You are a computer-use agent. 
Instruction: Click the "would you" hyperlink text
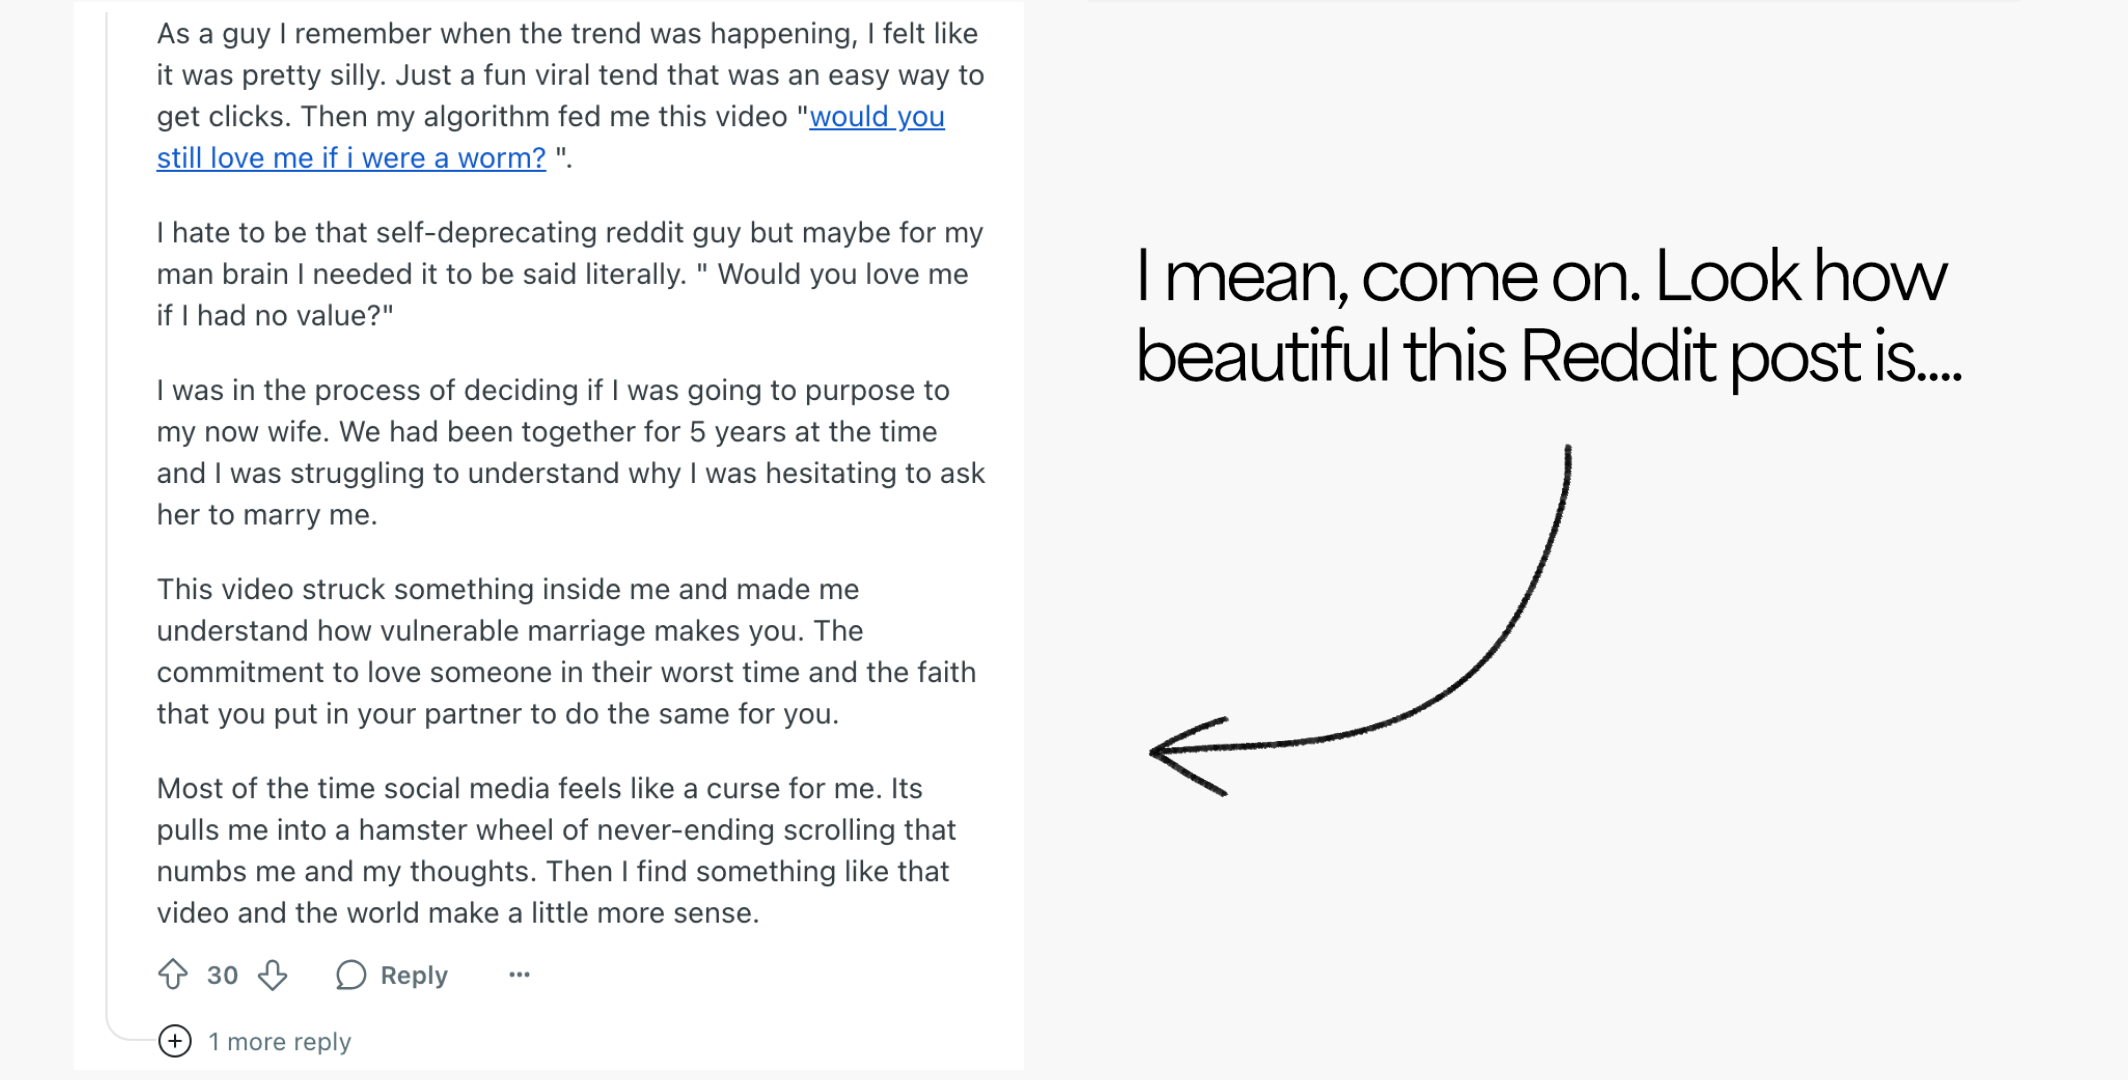[x=877, y=116]
